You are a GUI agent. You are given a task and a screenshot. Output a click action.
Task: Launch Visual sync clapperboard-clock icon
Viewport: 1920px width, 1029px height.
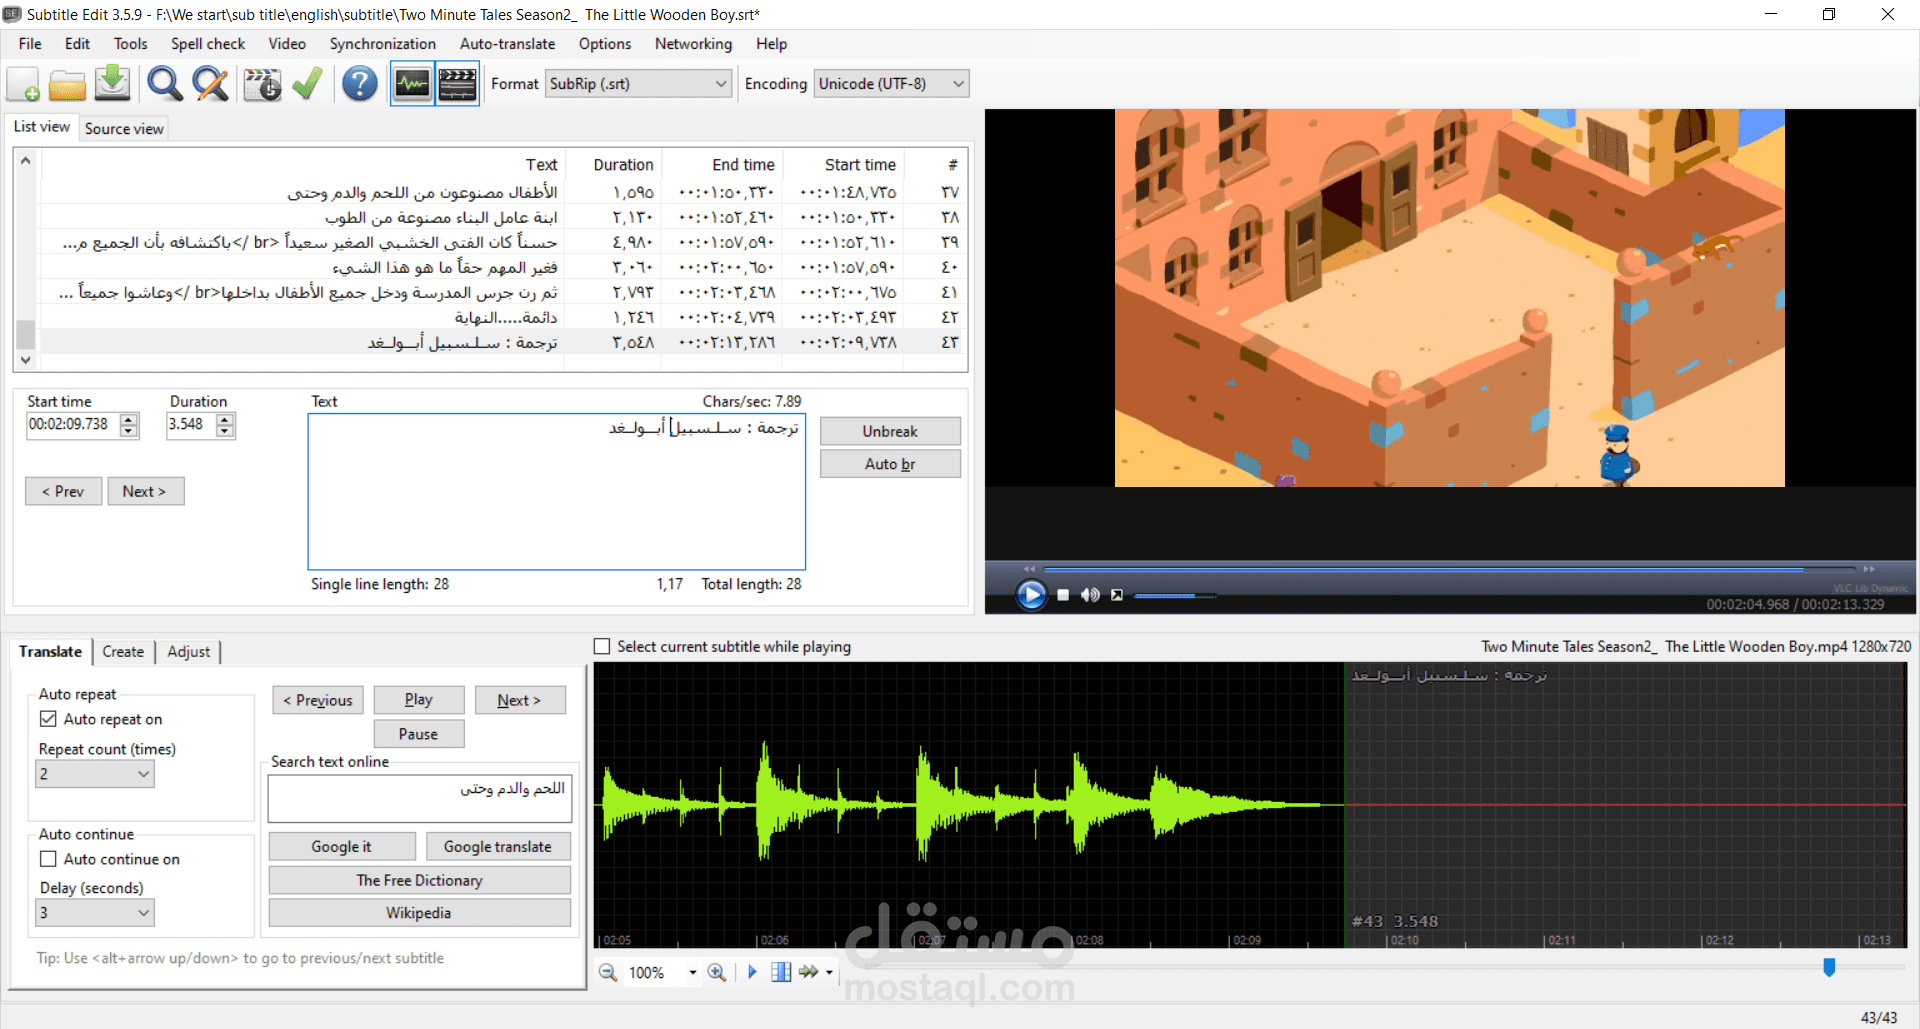point(262,84)
